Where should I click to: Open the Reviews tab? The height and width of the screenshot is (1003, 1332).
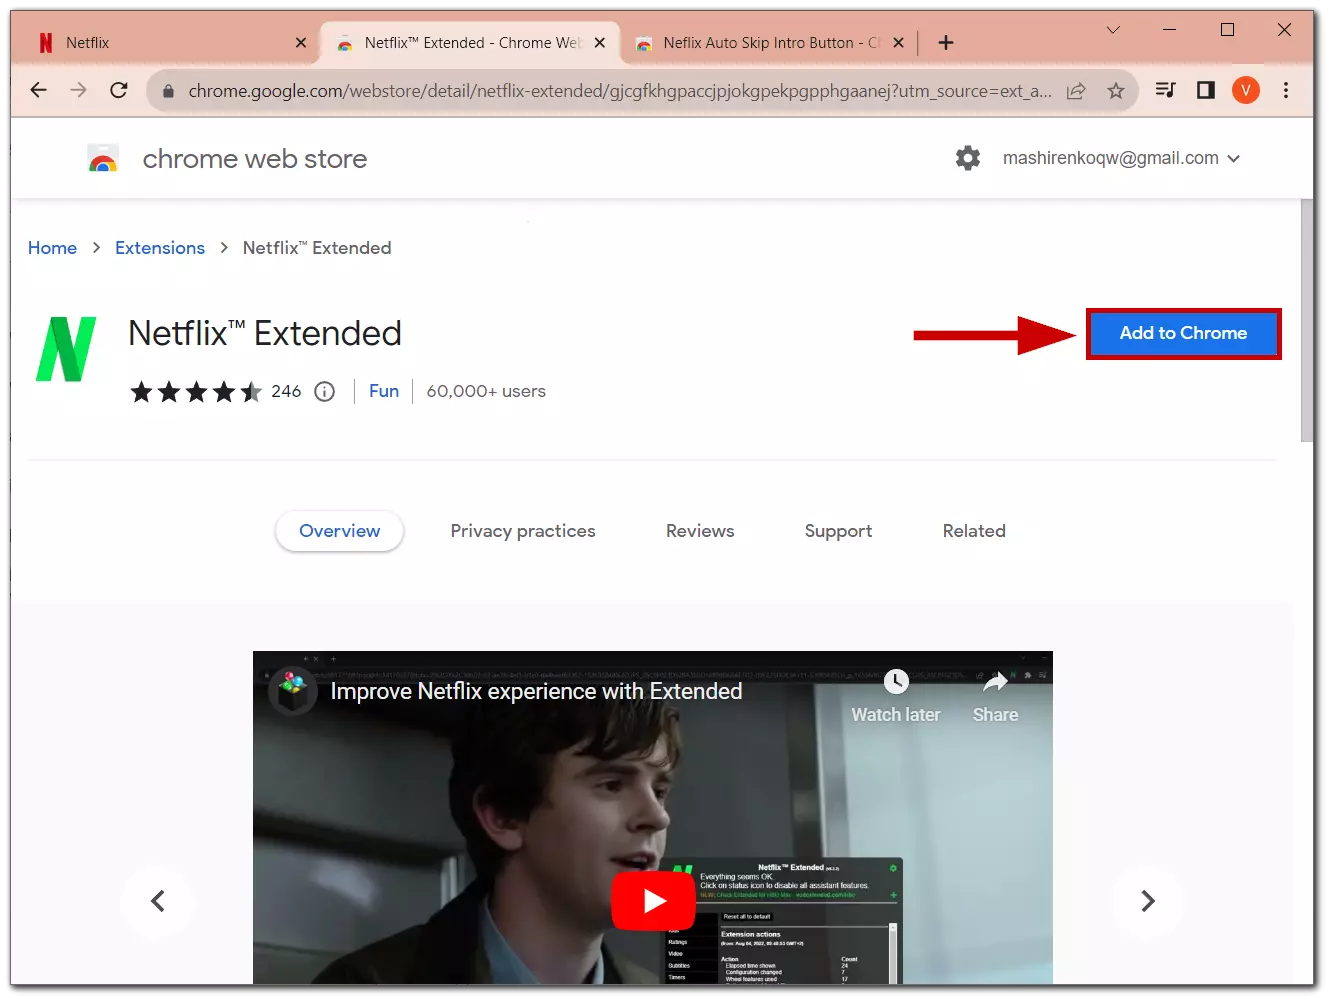point(700,531)
